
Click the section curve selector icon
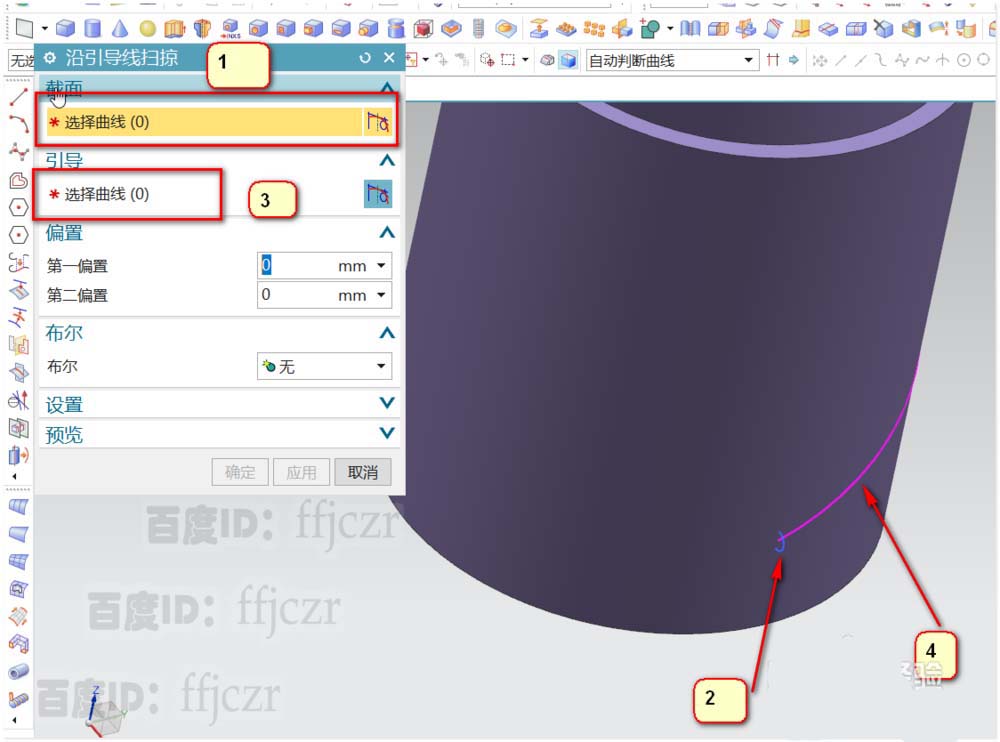tap(378, 122)
